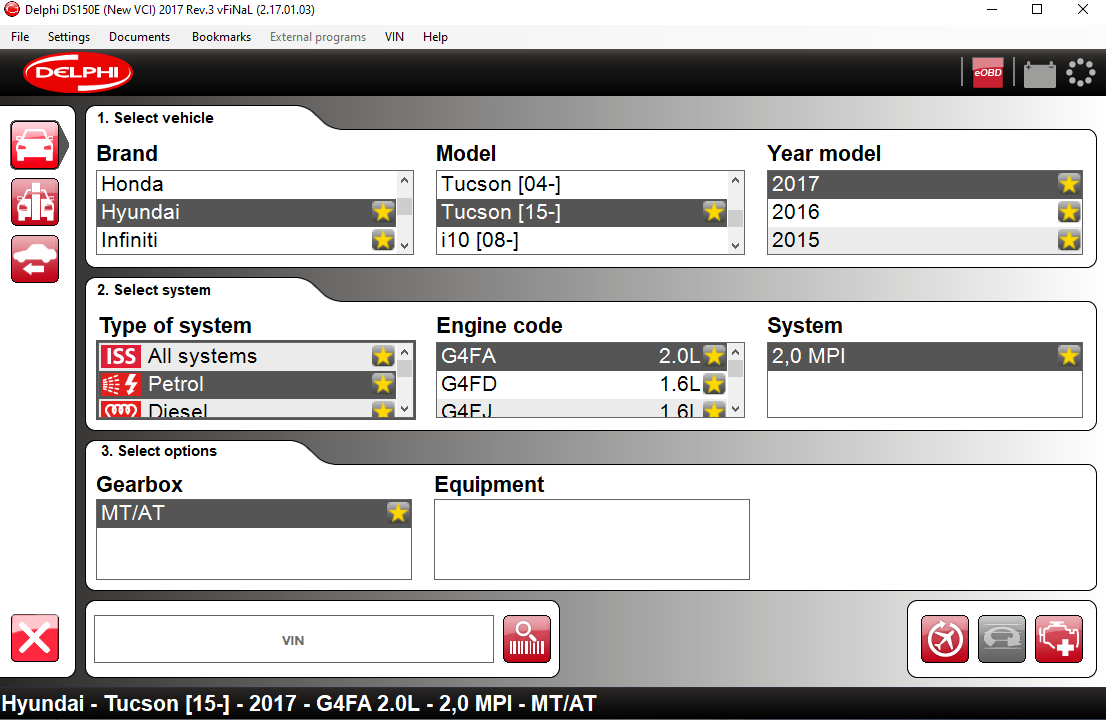
Task: Click the battery voltage status icon
Action: click(1039, 73)
